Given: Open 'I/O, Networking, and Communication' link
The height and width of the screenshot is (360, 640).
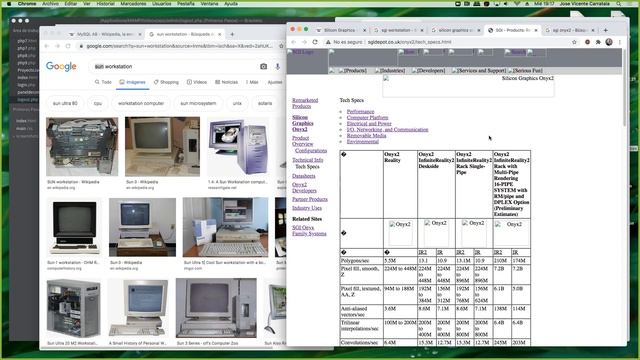Looking at the screenshot, I should coord(387,129).
